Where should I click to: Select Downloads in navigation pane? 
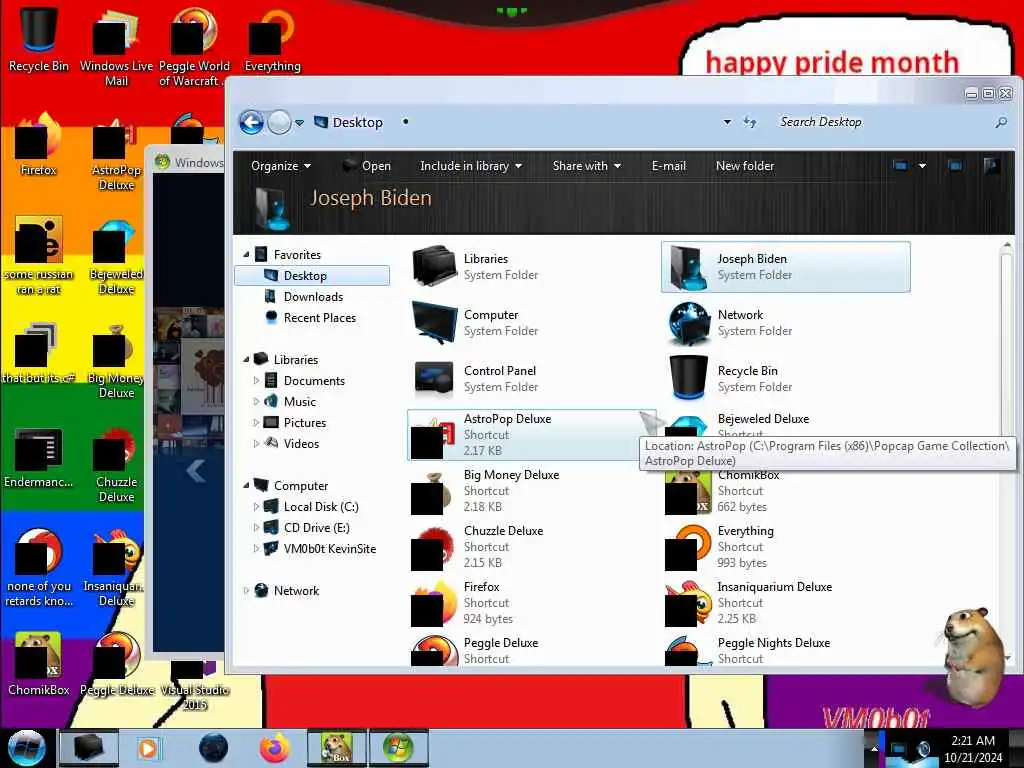point(313,296)
